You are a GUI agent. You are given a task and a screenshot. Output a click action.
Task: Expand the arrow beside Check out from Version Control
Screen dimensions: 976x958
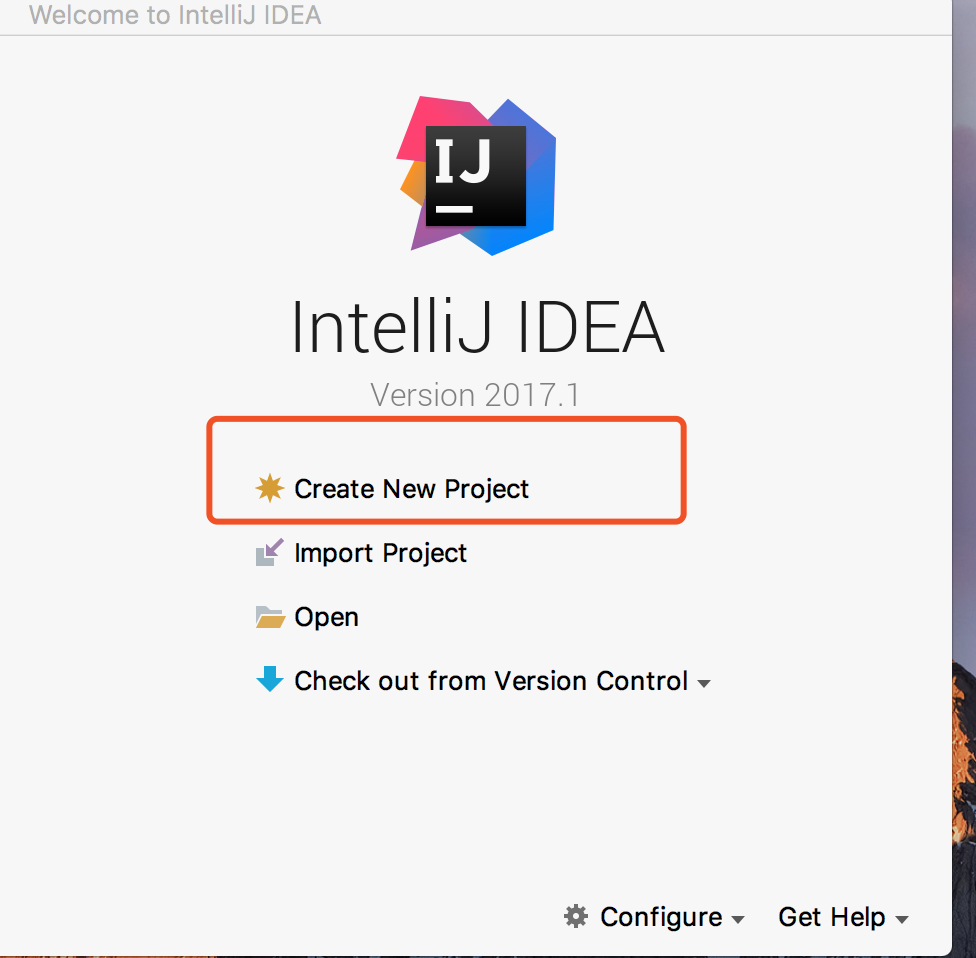point(704,684)
